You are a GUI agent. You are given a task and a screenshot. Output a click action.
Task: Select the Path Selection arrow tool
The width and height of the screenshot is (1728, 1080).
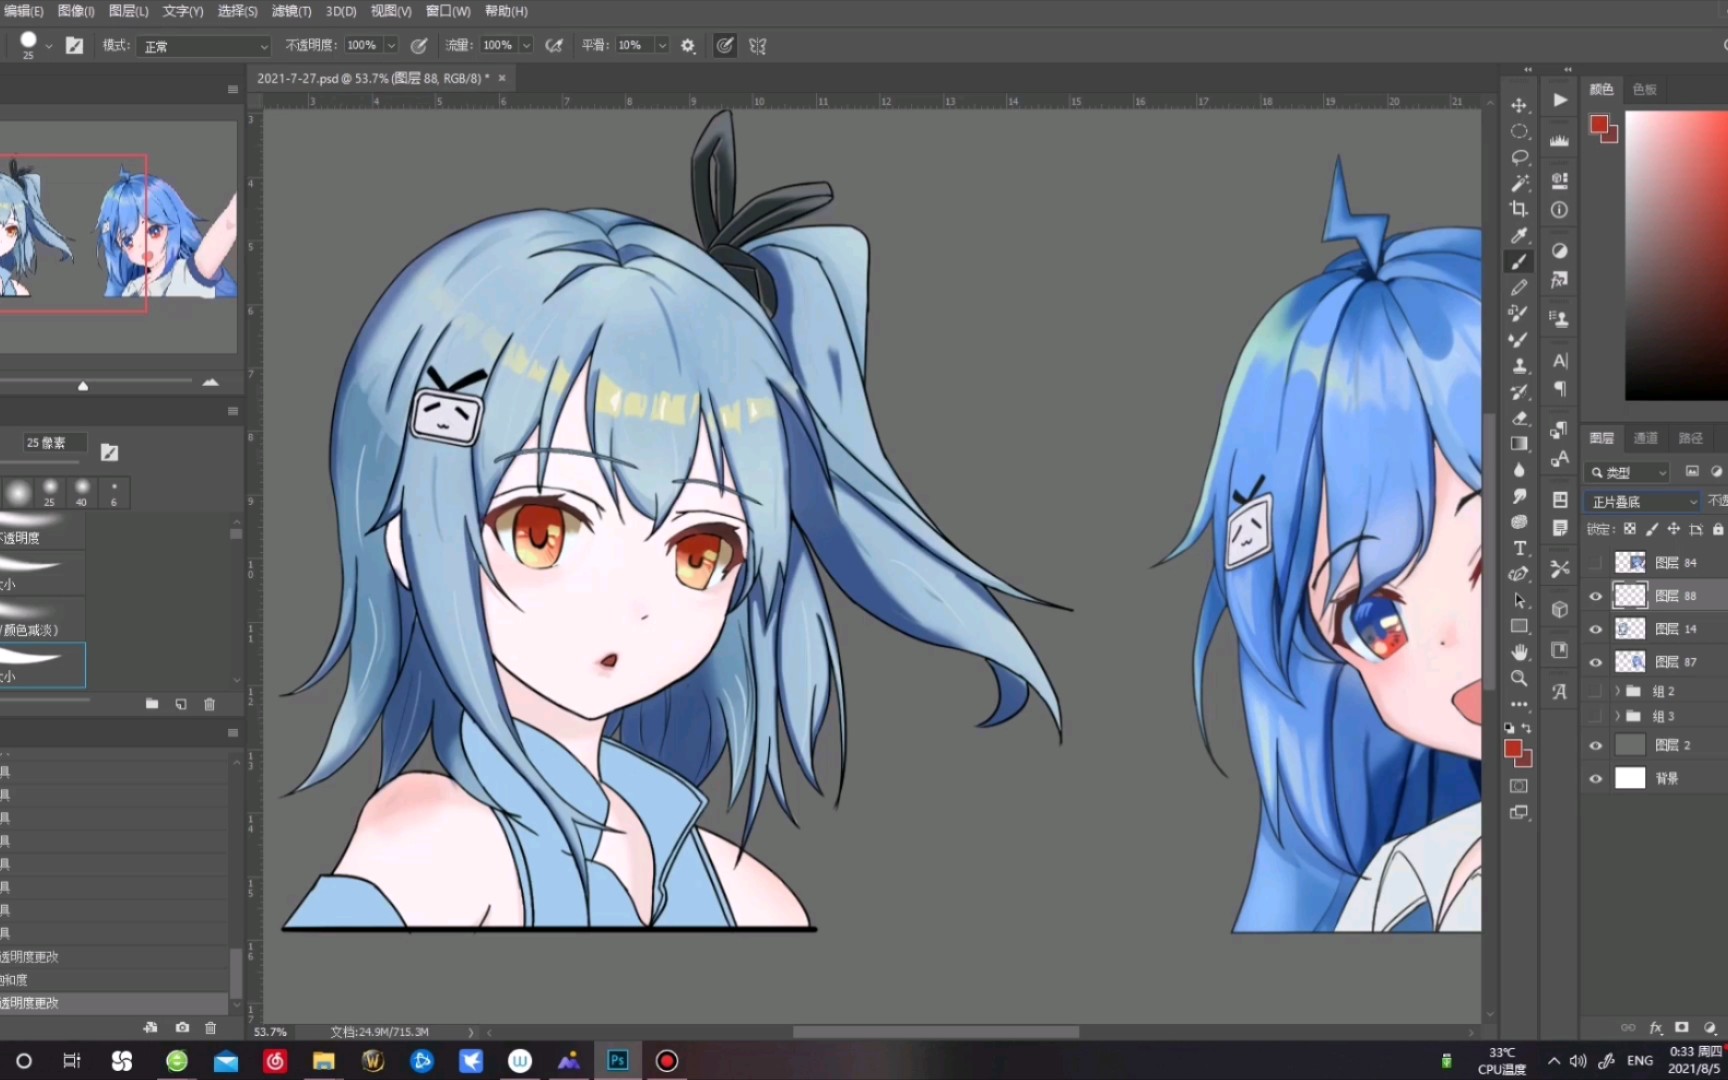pyautogui.click(x=1519, y=600)
